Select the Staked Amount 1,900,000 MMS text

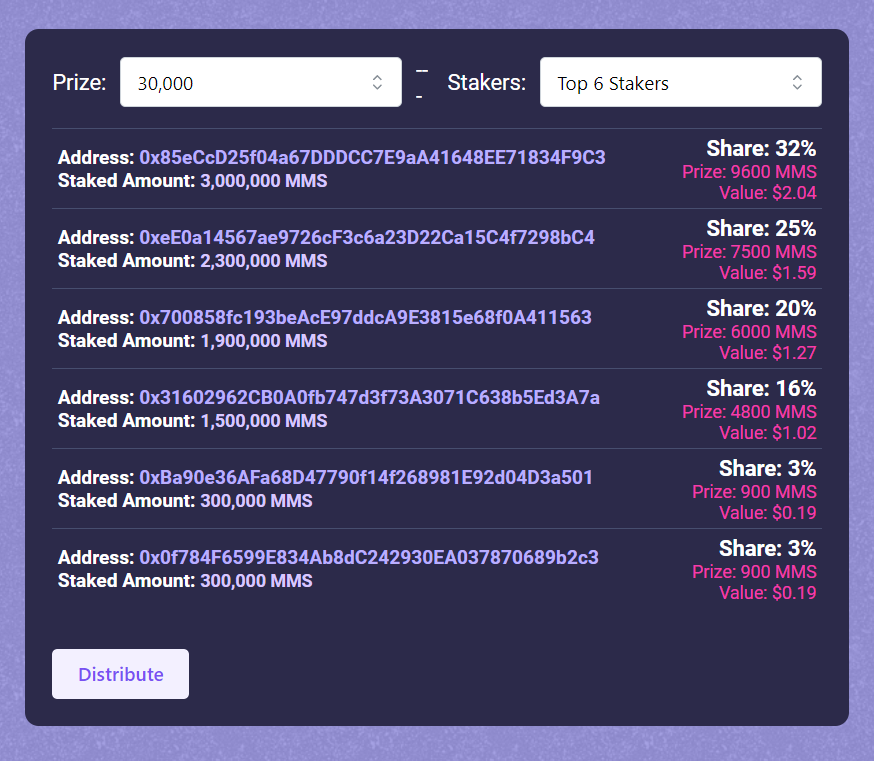tap(192, 341)
